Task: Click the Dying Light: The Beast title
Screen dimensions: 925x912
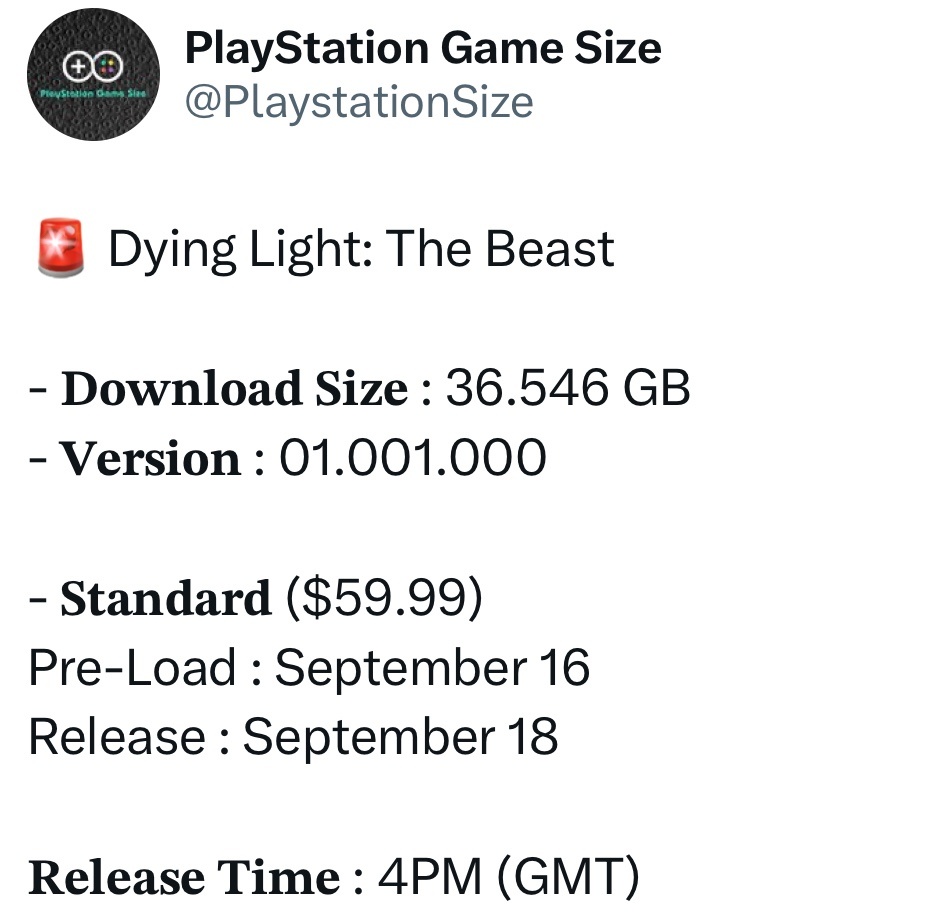Action: pos(361,250)
